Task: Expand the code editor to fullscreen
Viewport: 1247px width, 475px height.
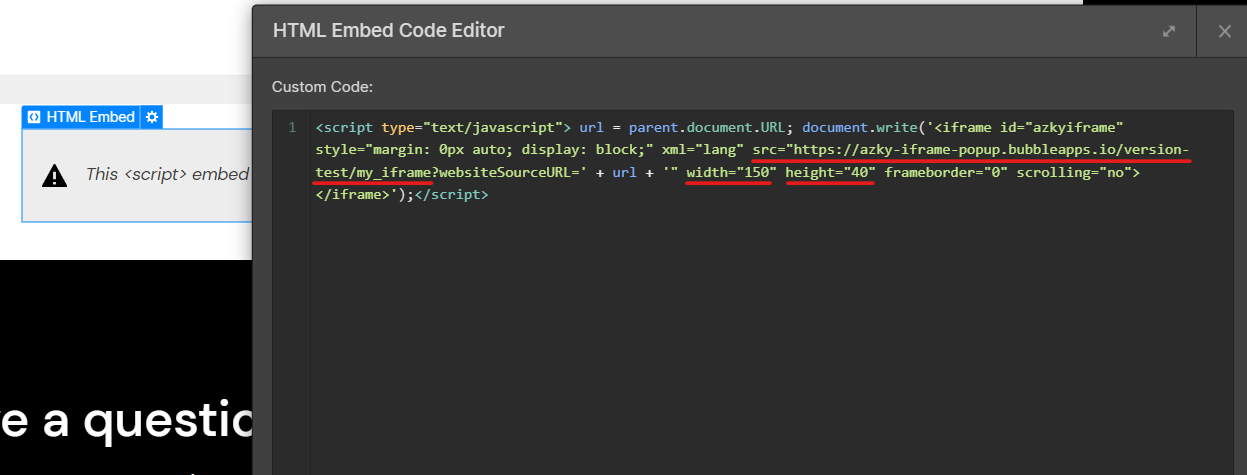Action: coord(1168,31)
